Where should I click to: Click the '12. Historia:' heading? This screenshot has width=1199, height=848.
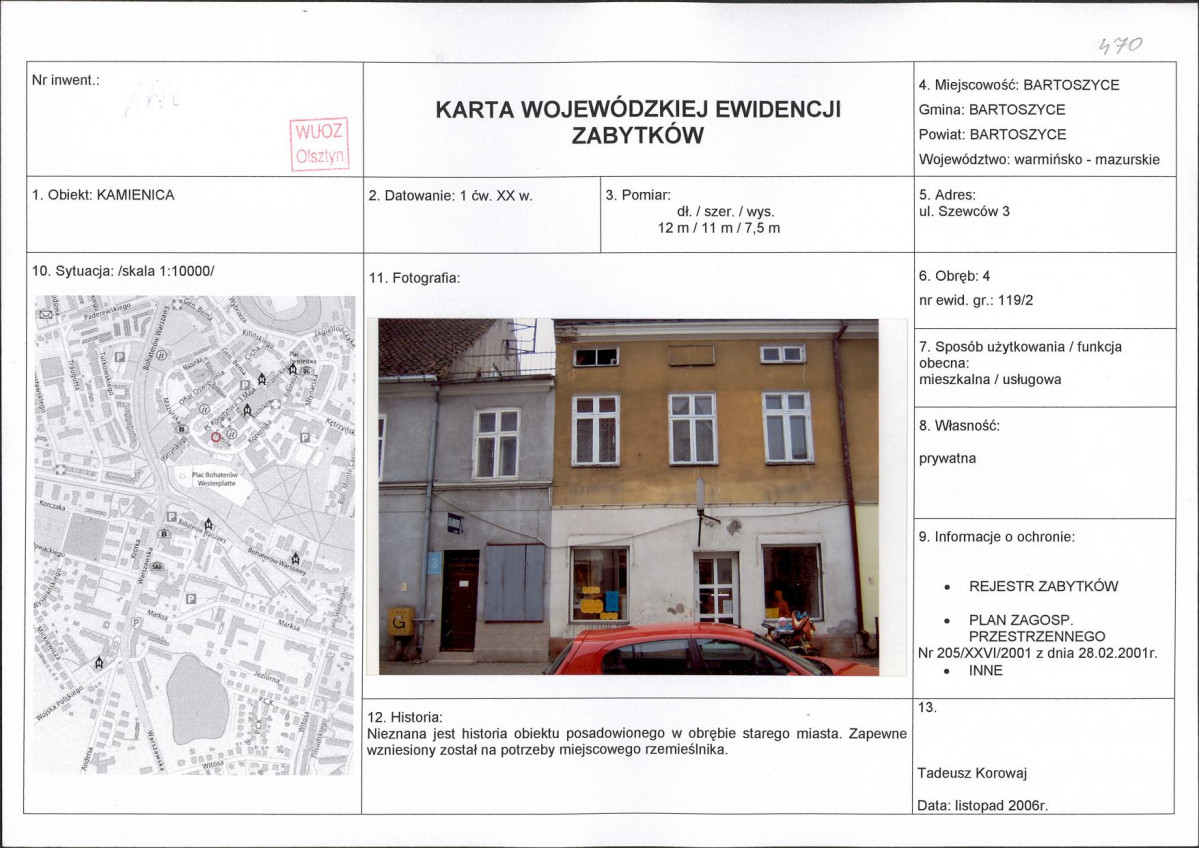(405, 717)
